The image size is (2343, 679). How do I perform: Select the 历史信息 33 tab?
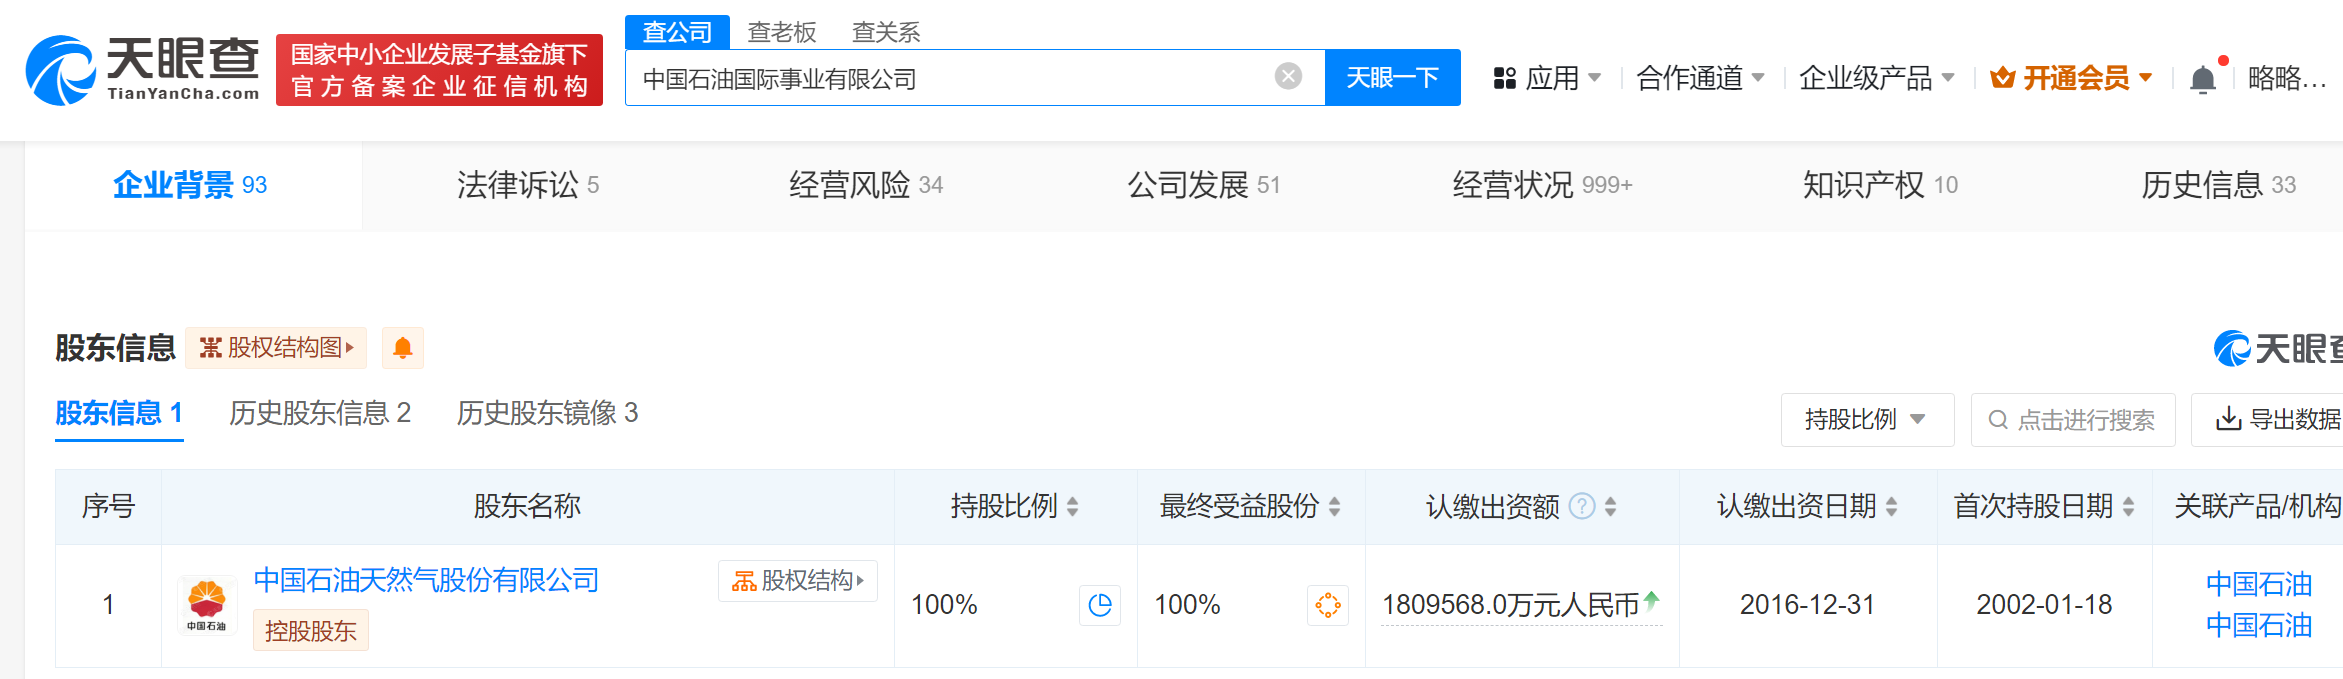(x=2218, y=185)
